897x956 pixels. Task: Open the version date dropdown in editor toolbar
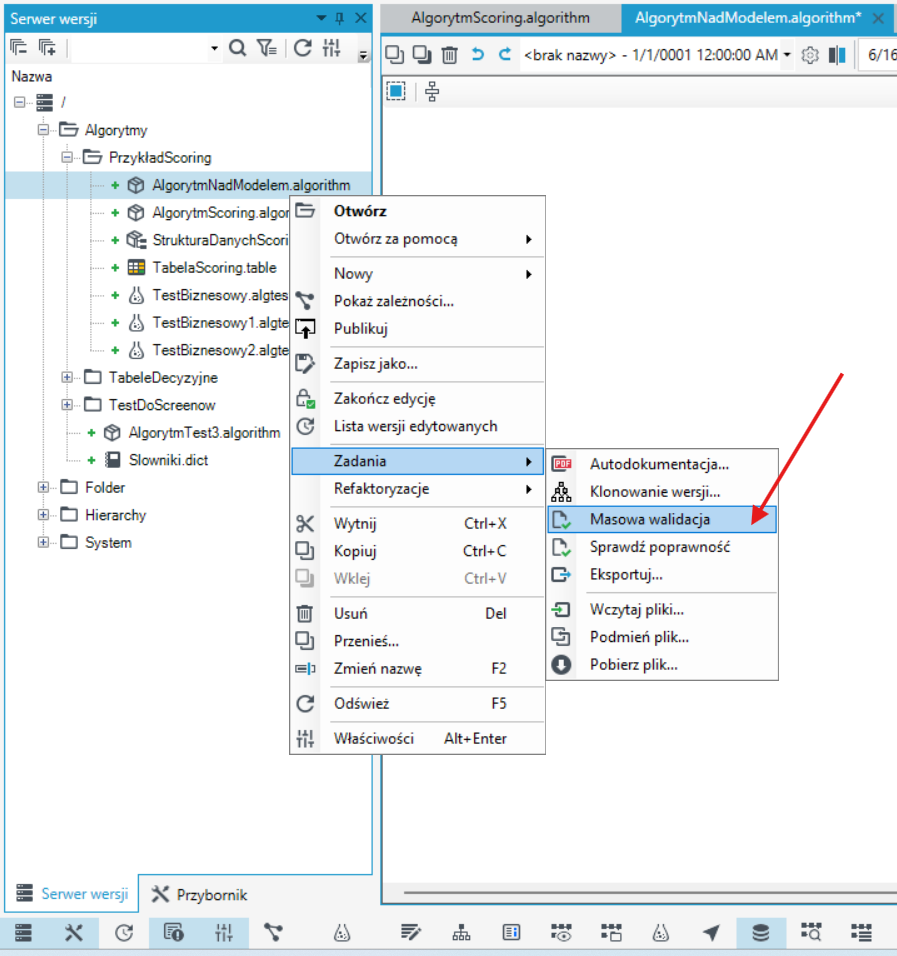pos(787,55)
